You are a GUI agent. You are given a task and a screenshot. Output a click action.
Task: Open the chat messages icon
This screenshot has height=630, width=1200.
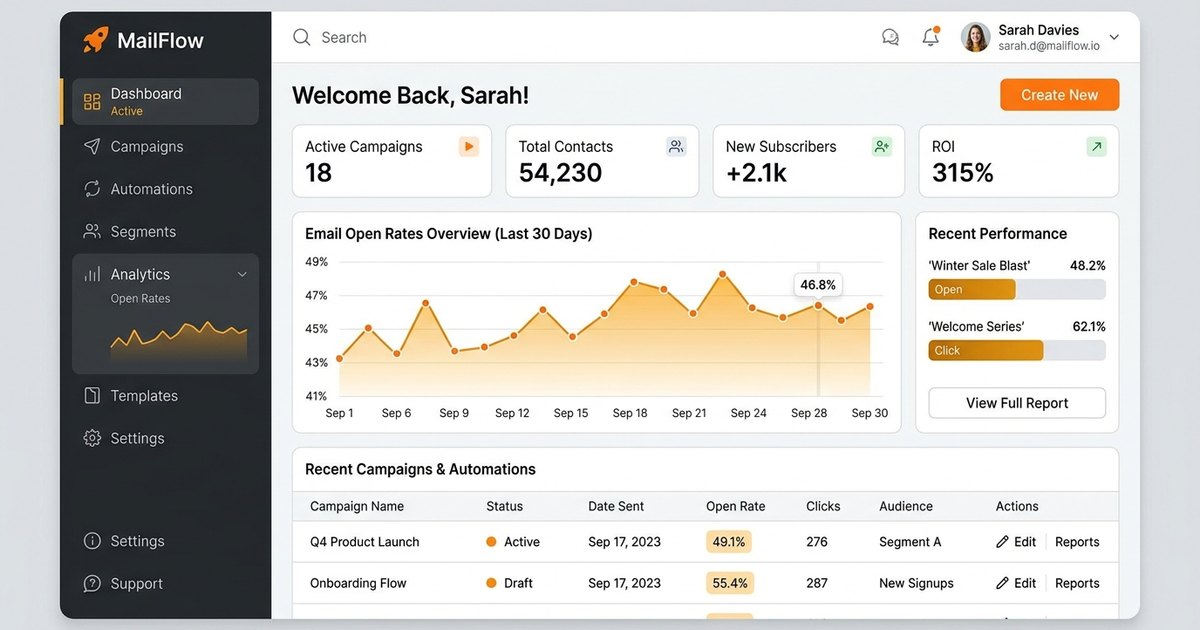pos(890,38)
